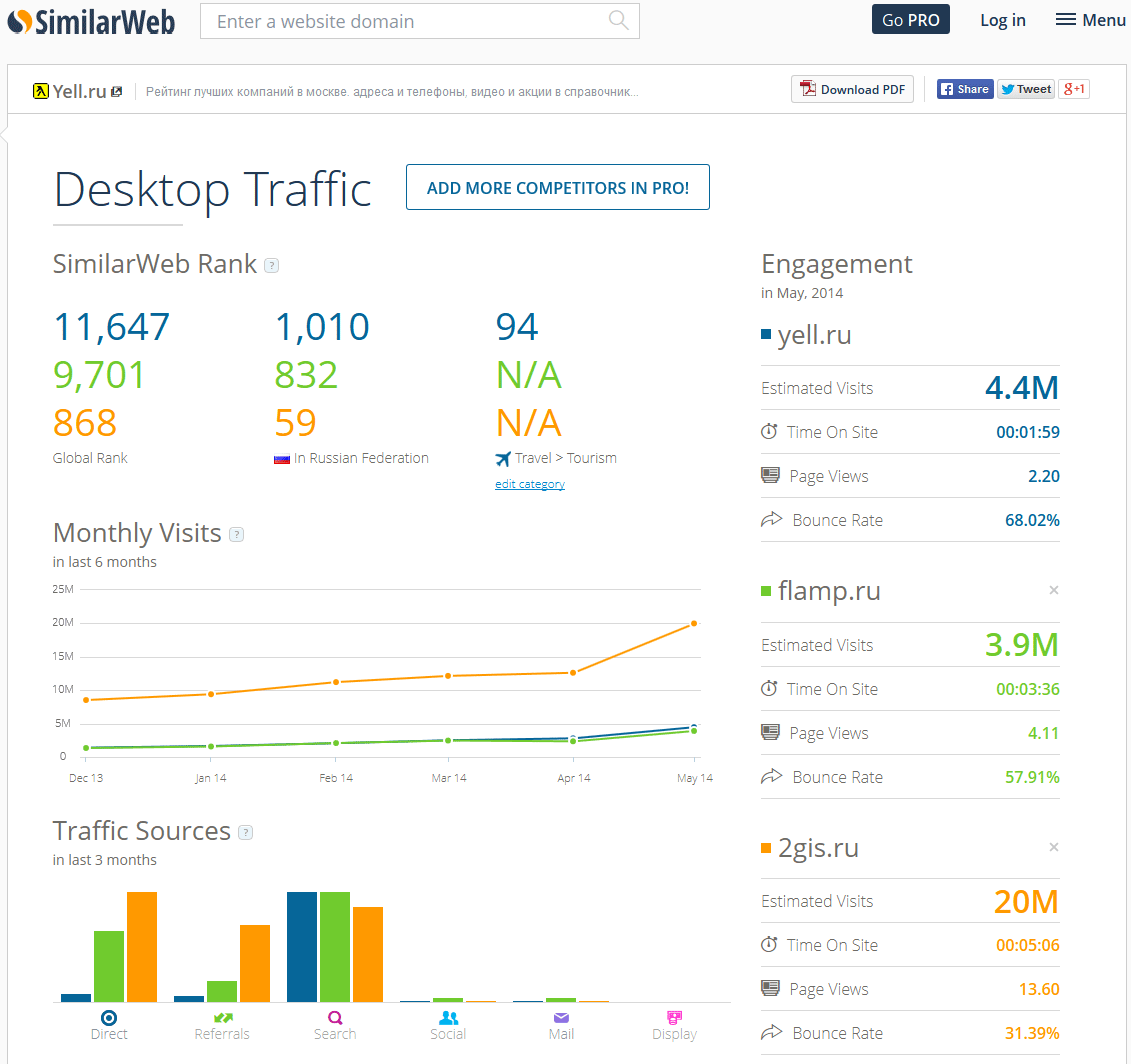The height and width of the screenshot is (1064, 1131).
Task: Click the 2gis.ru page views 13.60
Action: (1039, 989)
